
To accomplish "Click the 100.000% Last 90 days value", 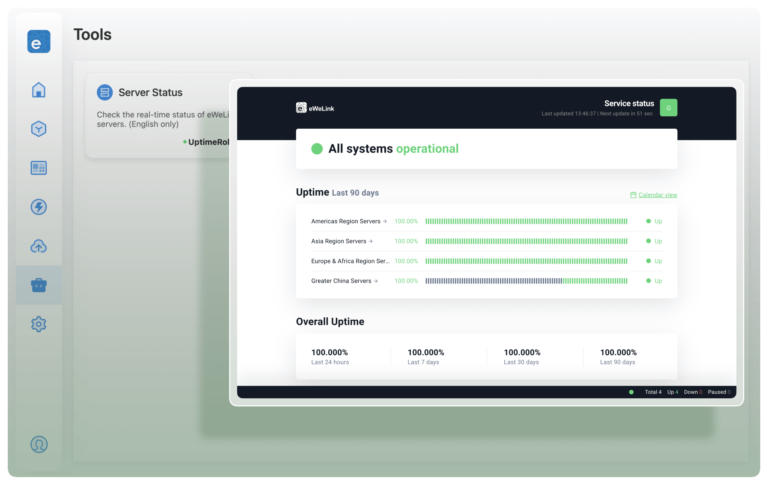I will pos(618,352).
